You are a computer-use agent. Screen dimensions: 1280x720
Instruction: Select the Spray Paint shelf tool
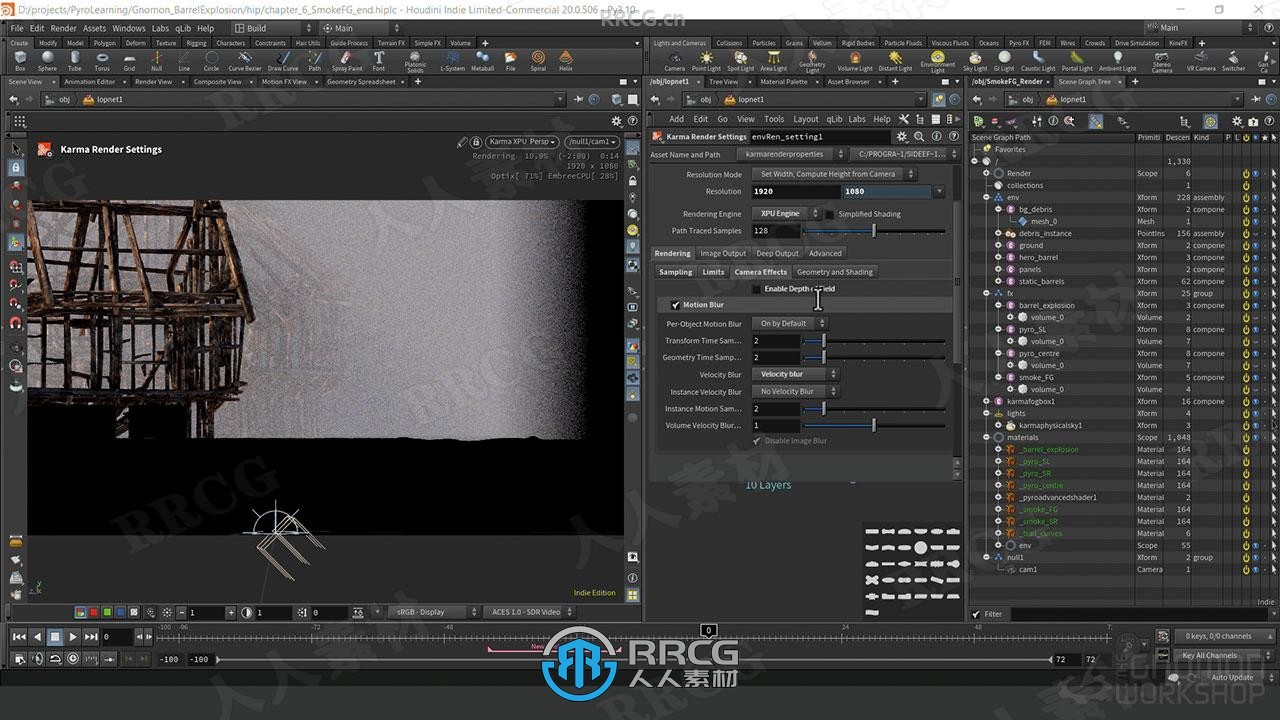click(x=347, y=60)
